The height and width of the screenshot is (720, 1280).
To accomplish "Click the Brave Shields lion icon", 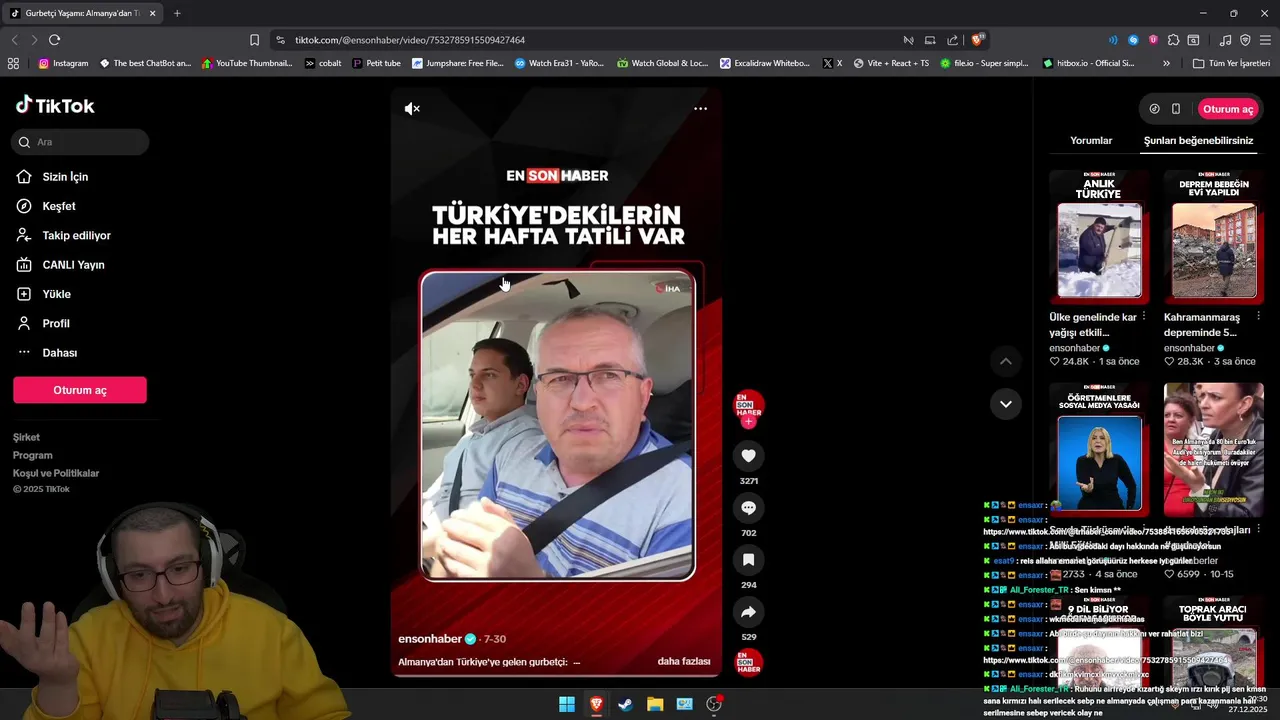I will pos(977,40).
